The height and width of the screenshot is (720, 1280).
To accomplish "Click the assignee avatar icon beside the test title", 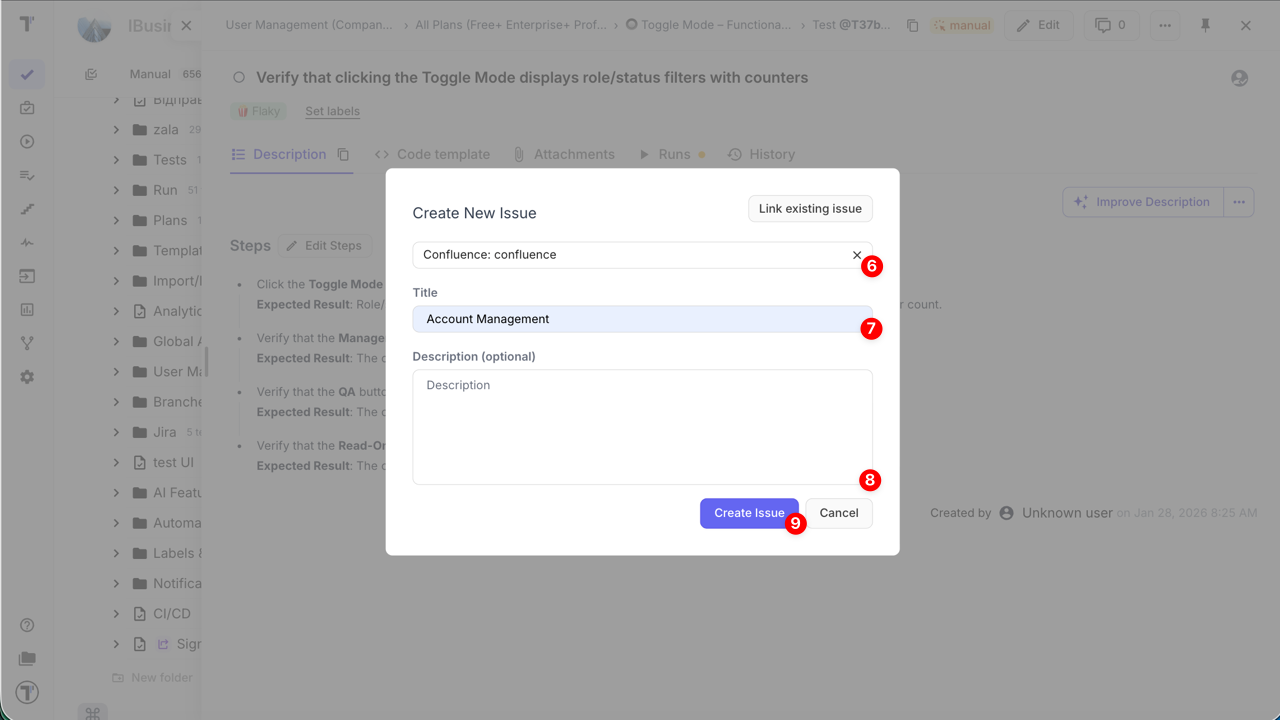I will [1239, 78].
